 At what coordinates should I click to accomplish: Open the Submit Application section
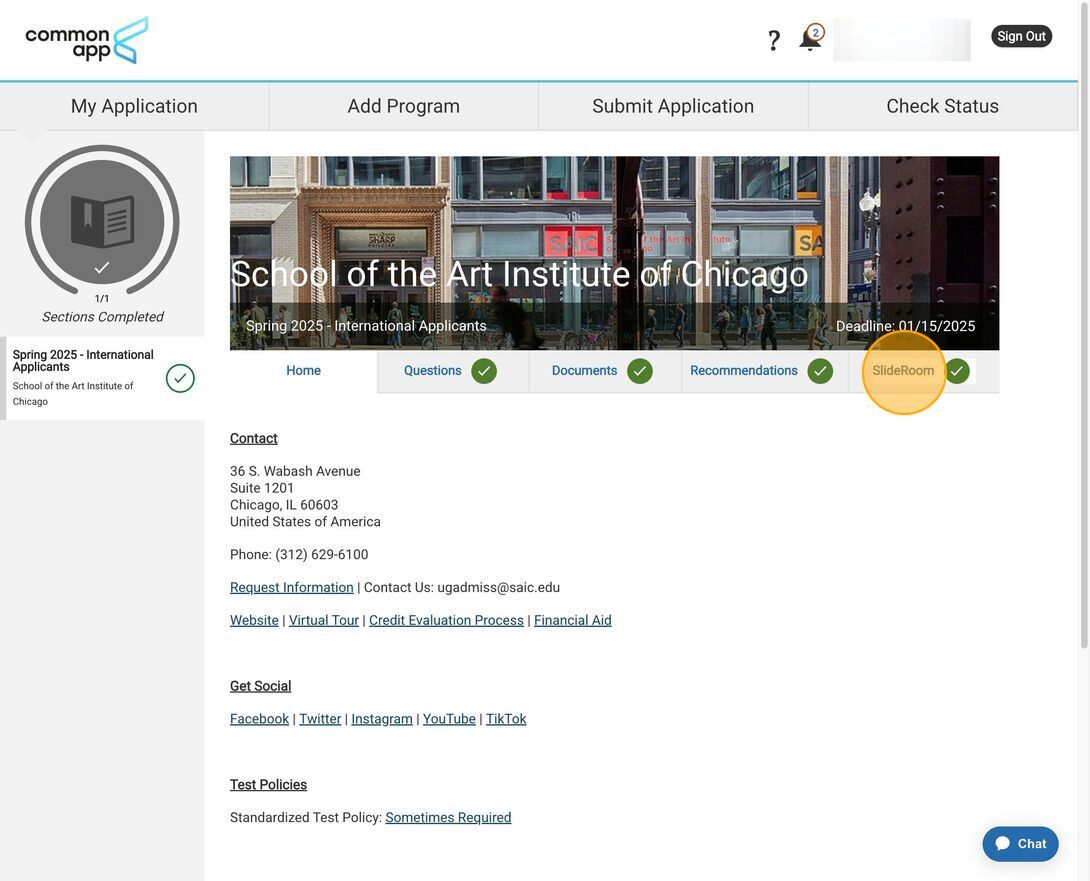673,106
